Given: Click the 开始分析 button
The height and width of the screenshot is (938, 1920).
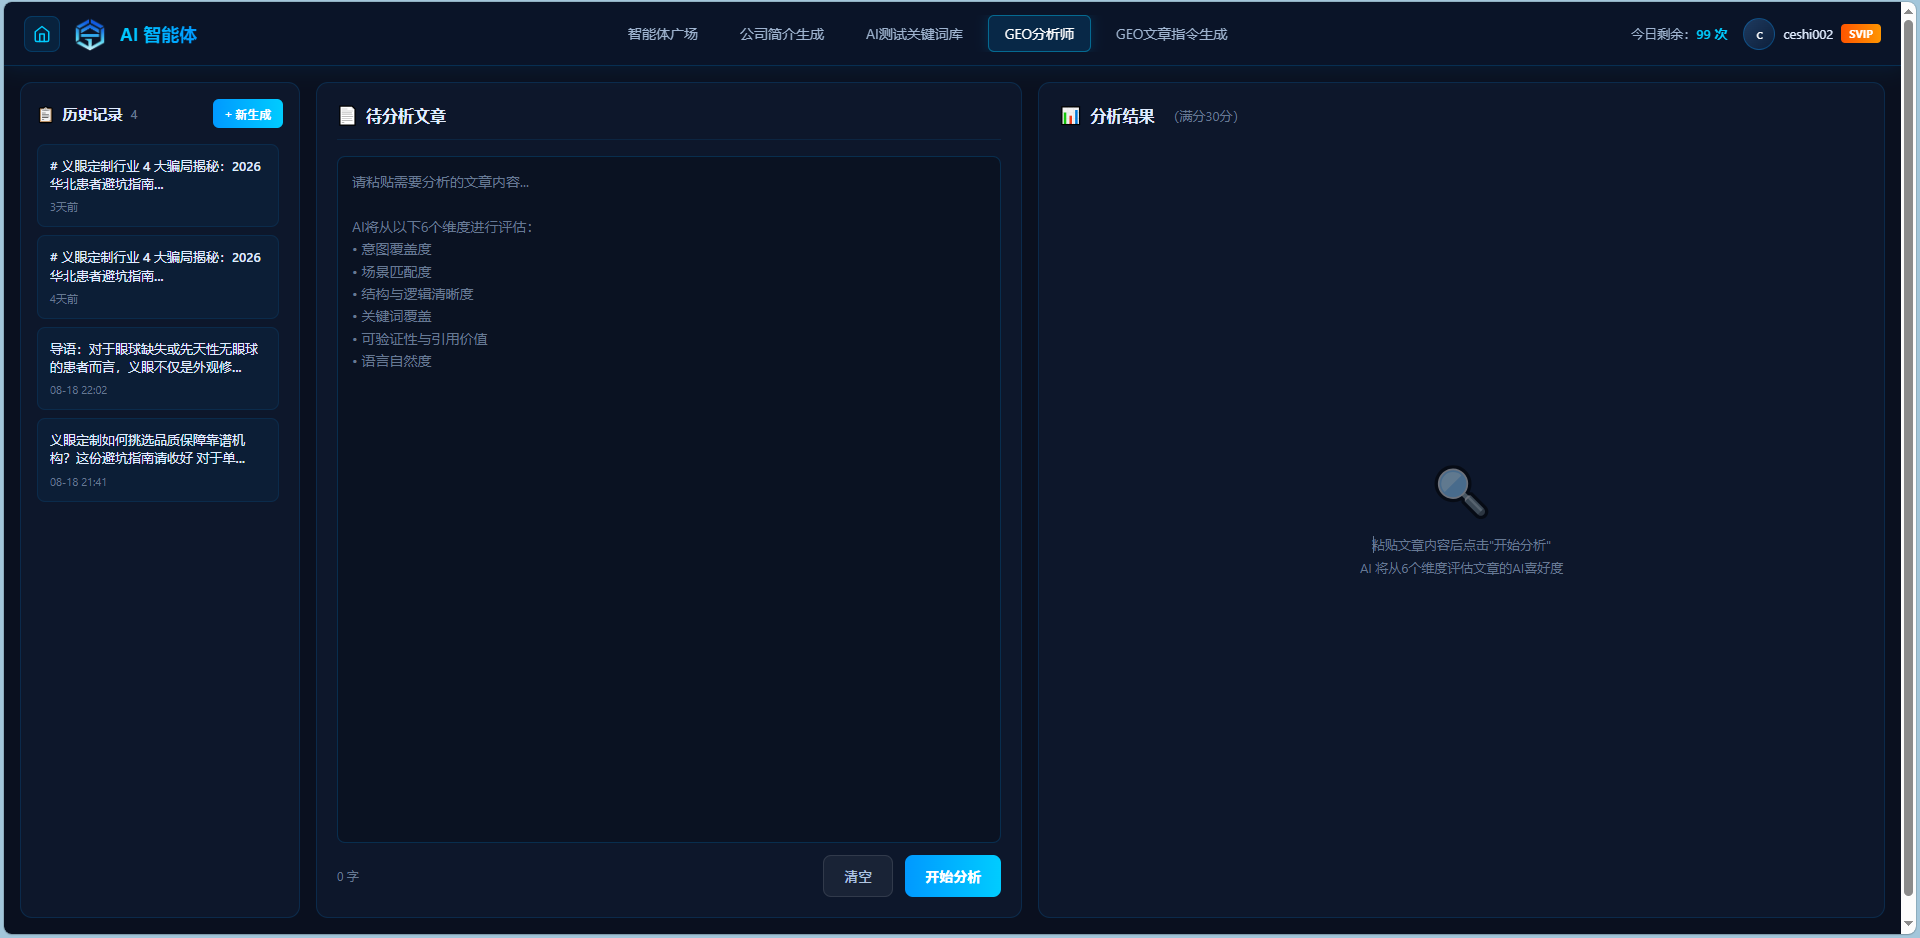Looking at the screenshot, I should coord(952,876).
